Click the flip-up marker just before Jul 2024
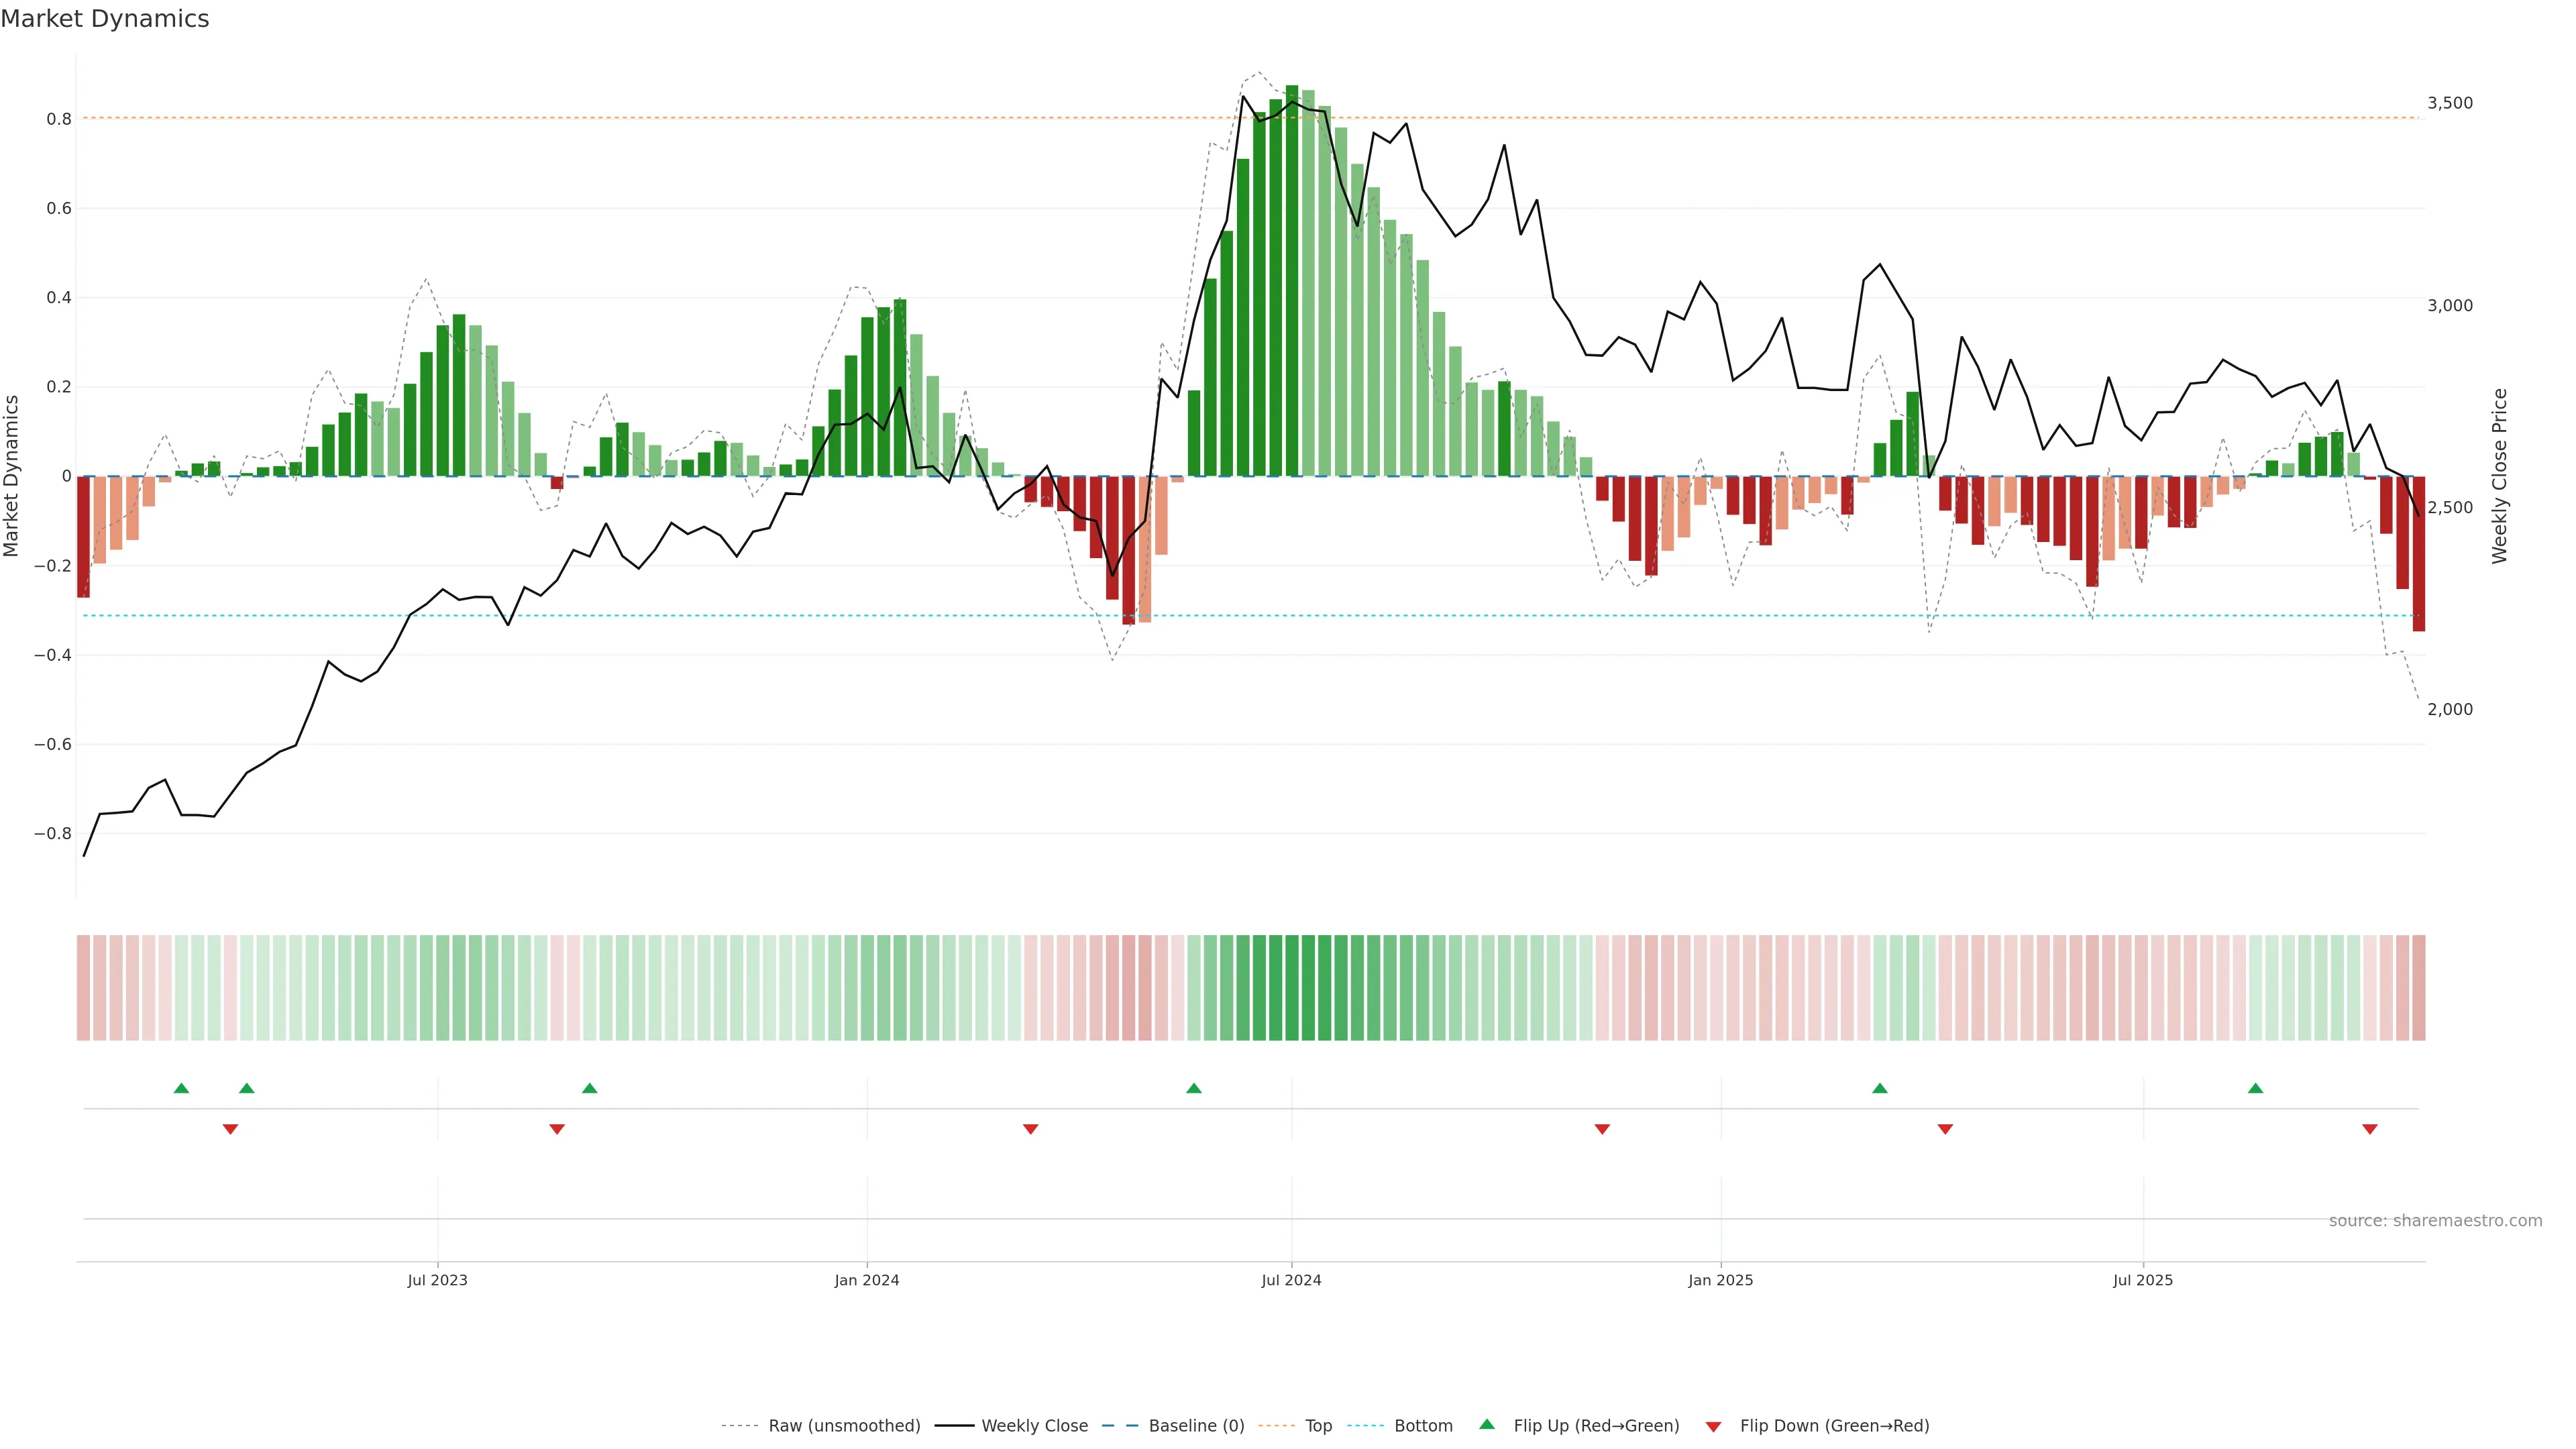 pos(1193,1088)
